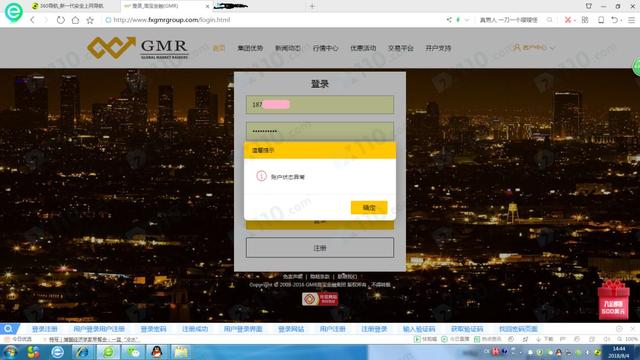Select the 找回密码页面 search suggestion
640x360 pixels.
tap(518, 329)
